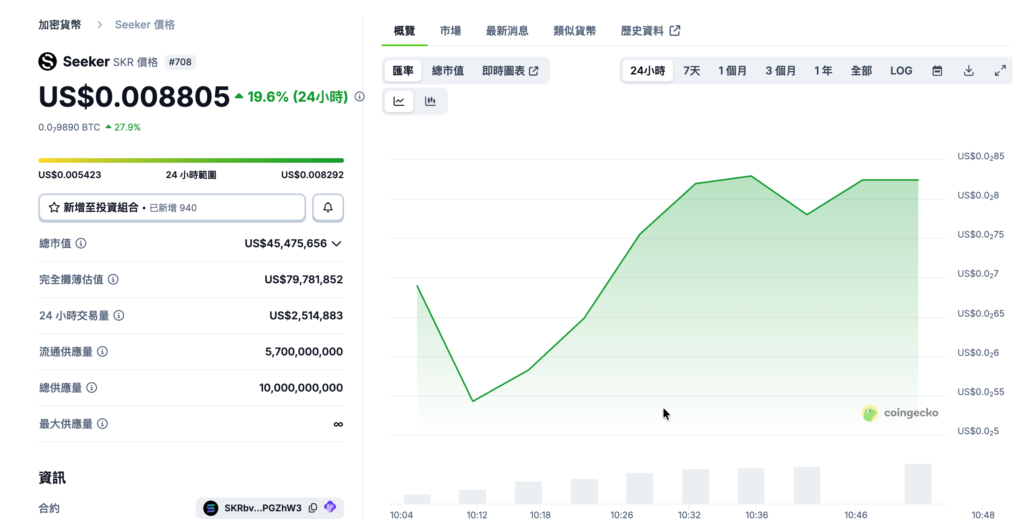Show info for 最大供應量
The height and width of the screenshot is (519, 1024).
coord(103,424)
